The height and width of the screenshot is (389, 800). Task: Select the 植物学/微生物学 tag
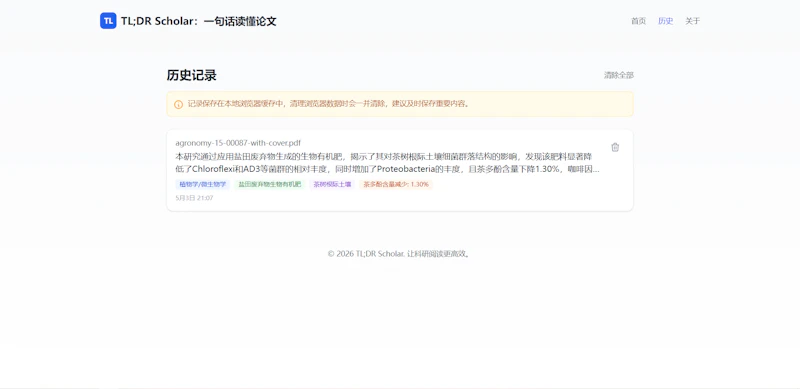(203, 184)
